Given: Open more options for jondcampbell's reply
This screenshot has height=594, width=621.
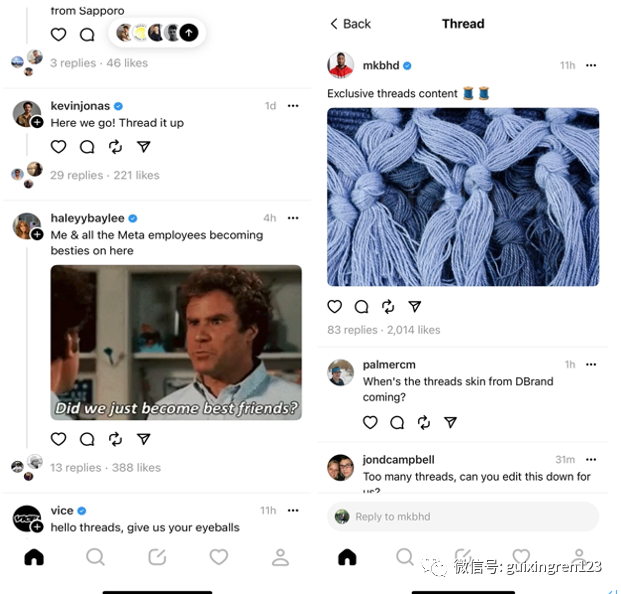Looking at the screenshot, I should (x=591, y=460).
